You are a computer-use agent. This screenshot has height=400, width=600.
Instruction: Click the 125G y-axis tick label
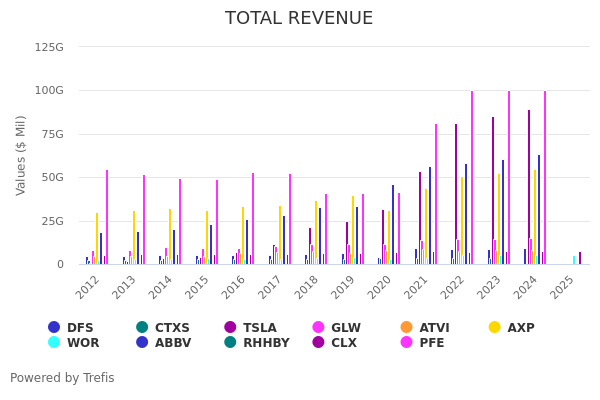[x=49, y=47]
